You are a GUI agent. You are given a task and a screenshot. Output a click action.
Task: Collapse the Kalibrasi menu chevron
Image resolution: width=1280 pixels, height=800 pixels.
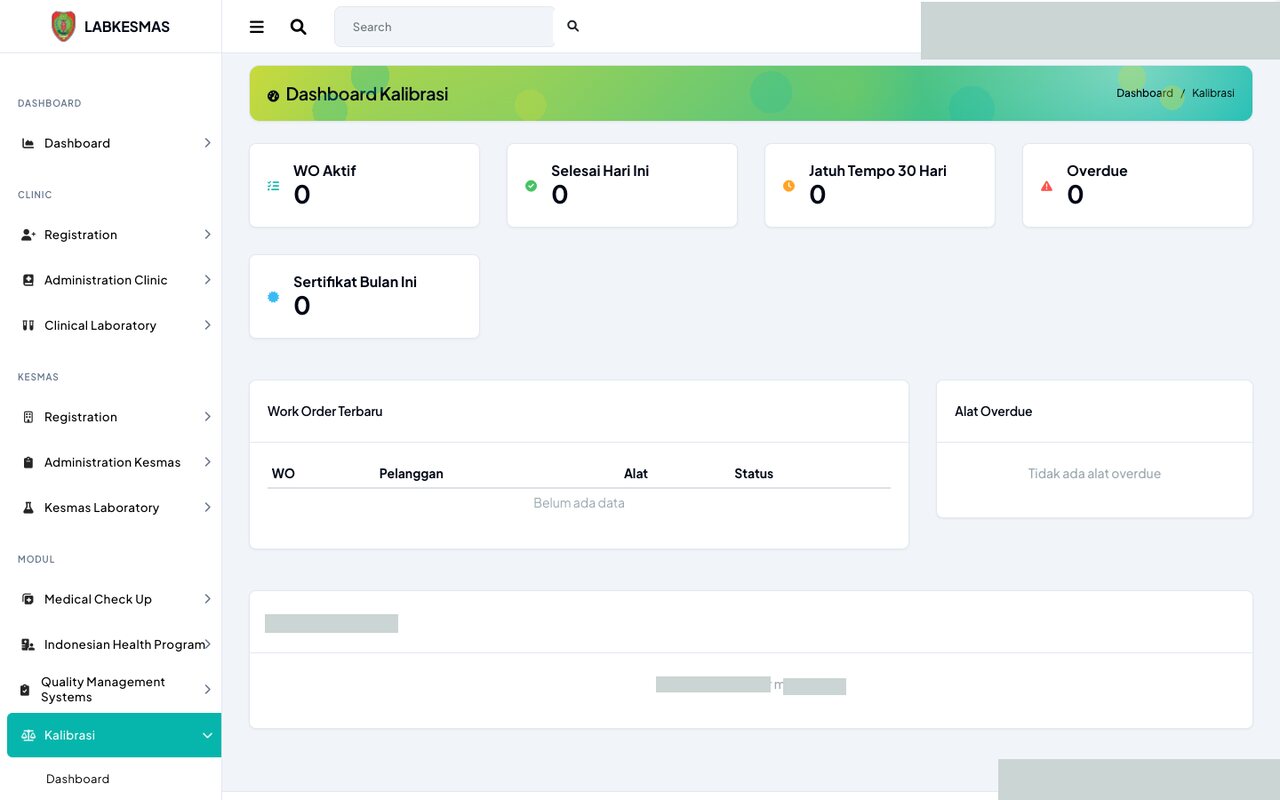tap(207, 735)
